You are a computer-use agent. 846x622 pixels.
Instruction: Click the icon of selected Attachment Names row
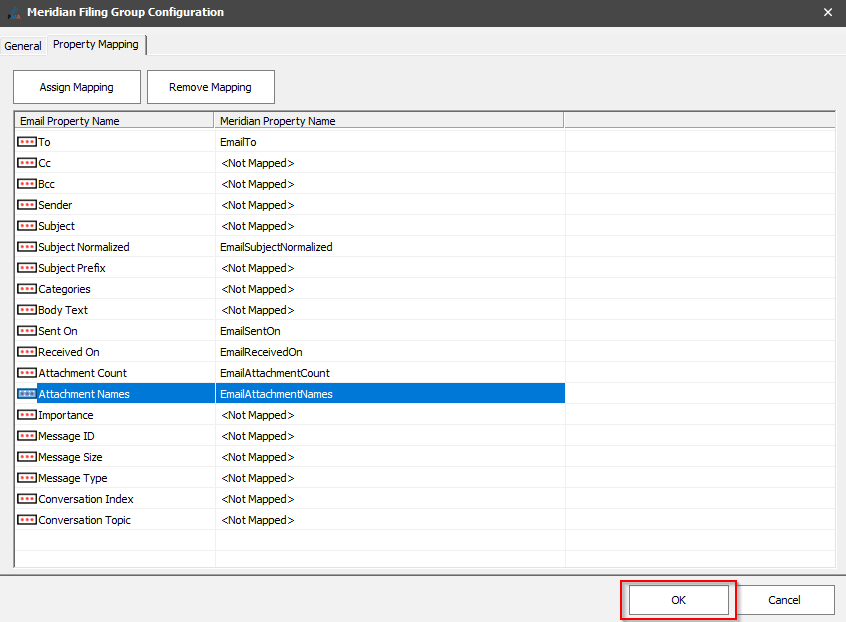[26, 394]
